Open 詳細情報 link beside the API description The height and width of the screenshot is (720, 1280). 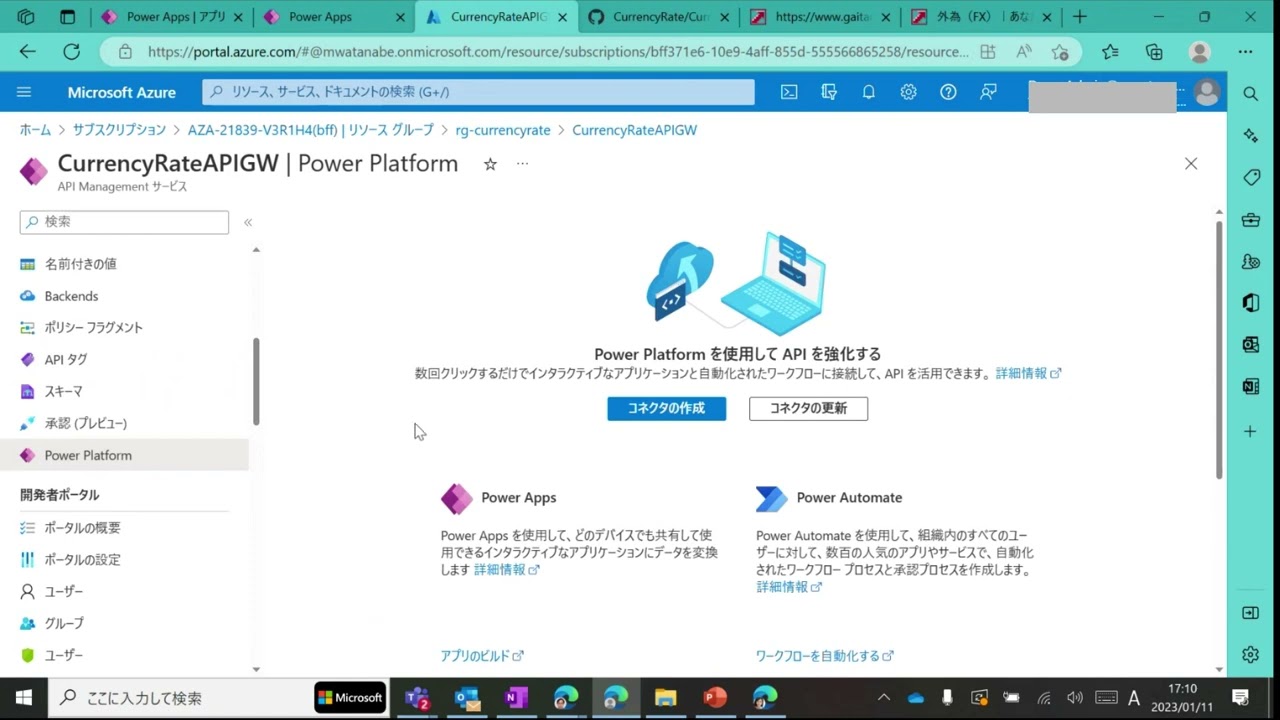[x=1028, y=373]
